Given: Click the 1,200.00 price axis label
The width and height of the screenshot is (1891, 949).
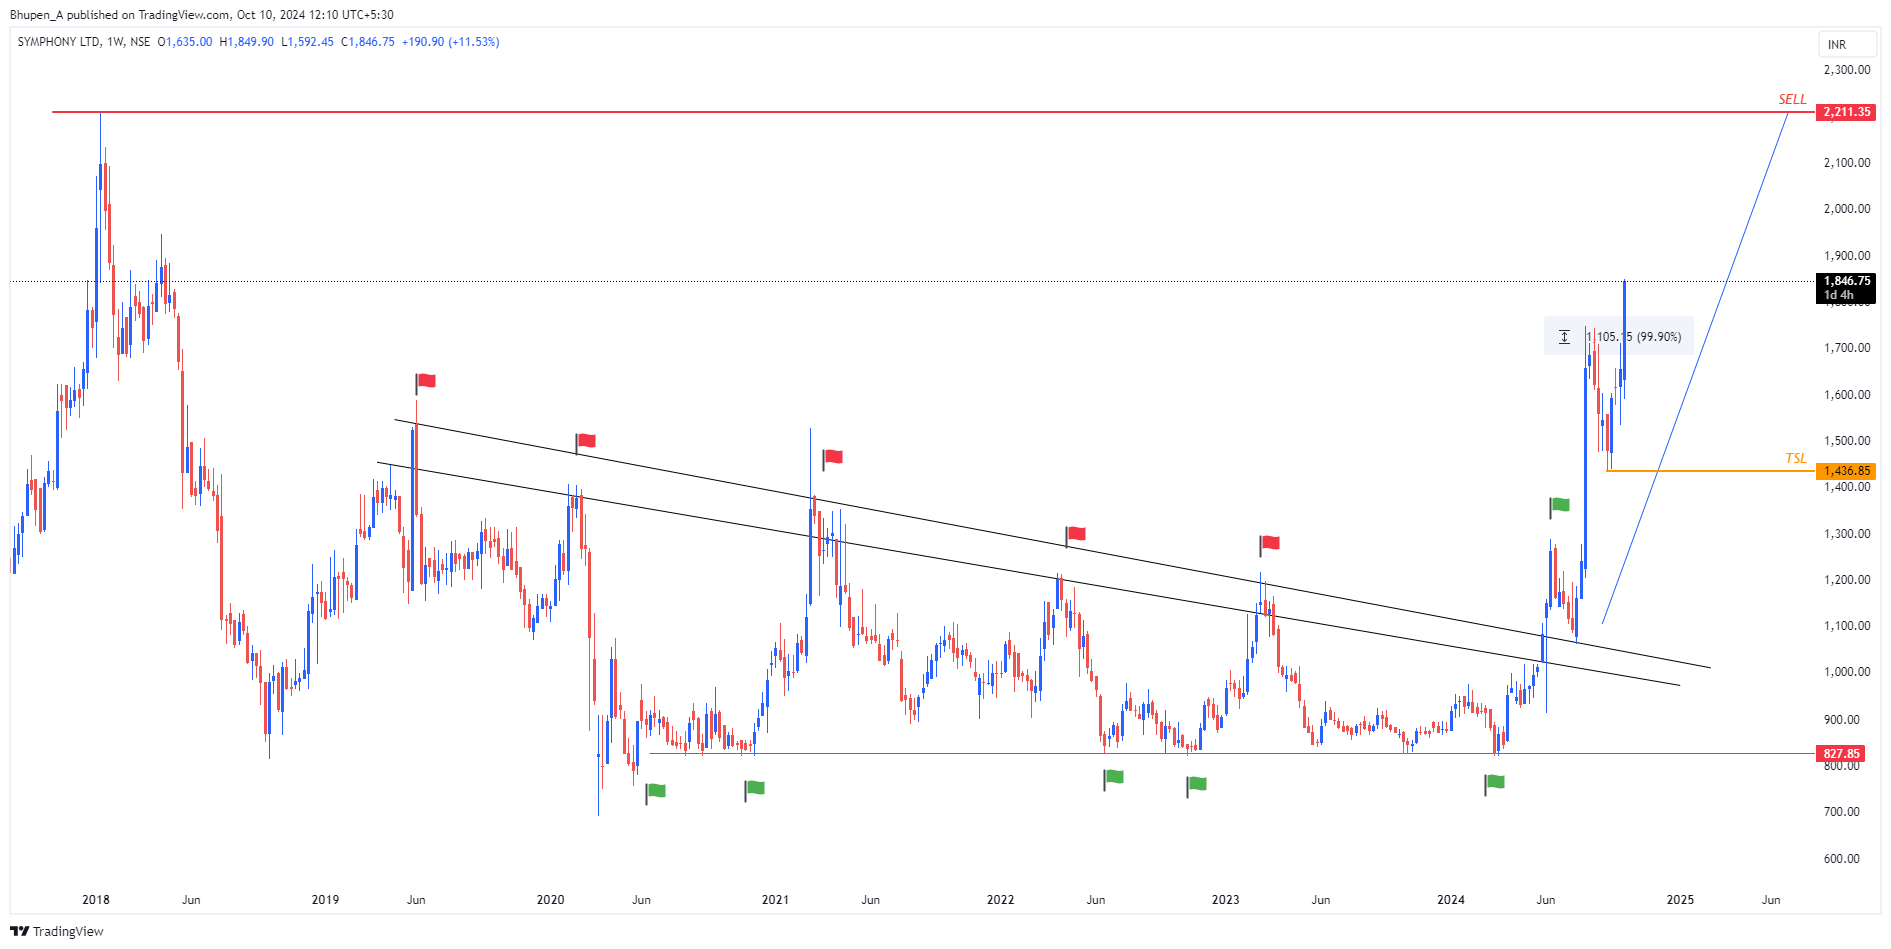Looking at the screenshot, I should coord(1847,580).
